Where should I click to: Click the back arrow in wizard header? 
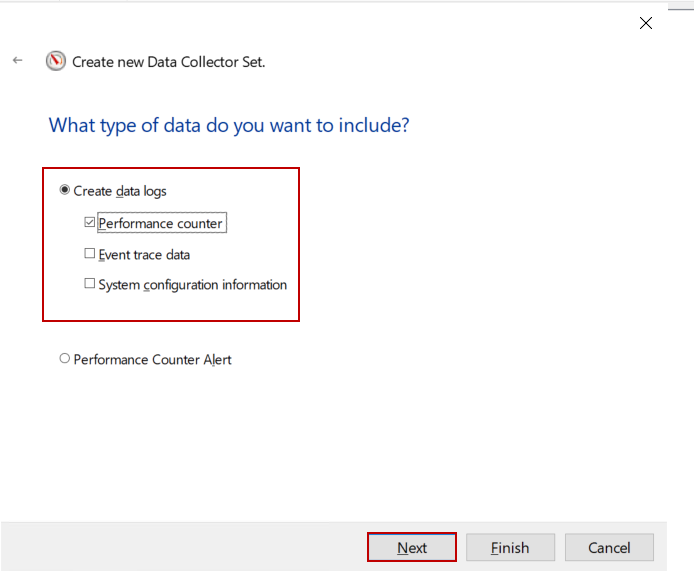pos(18,61)
